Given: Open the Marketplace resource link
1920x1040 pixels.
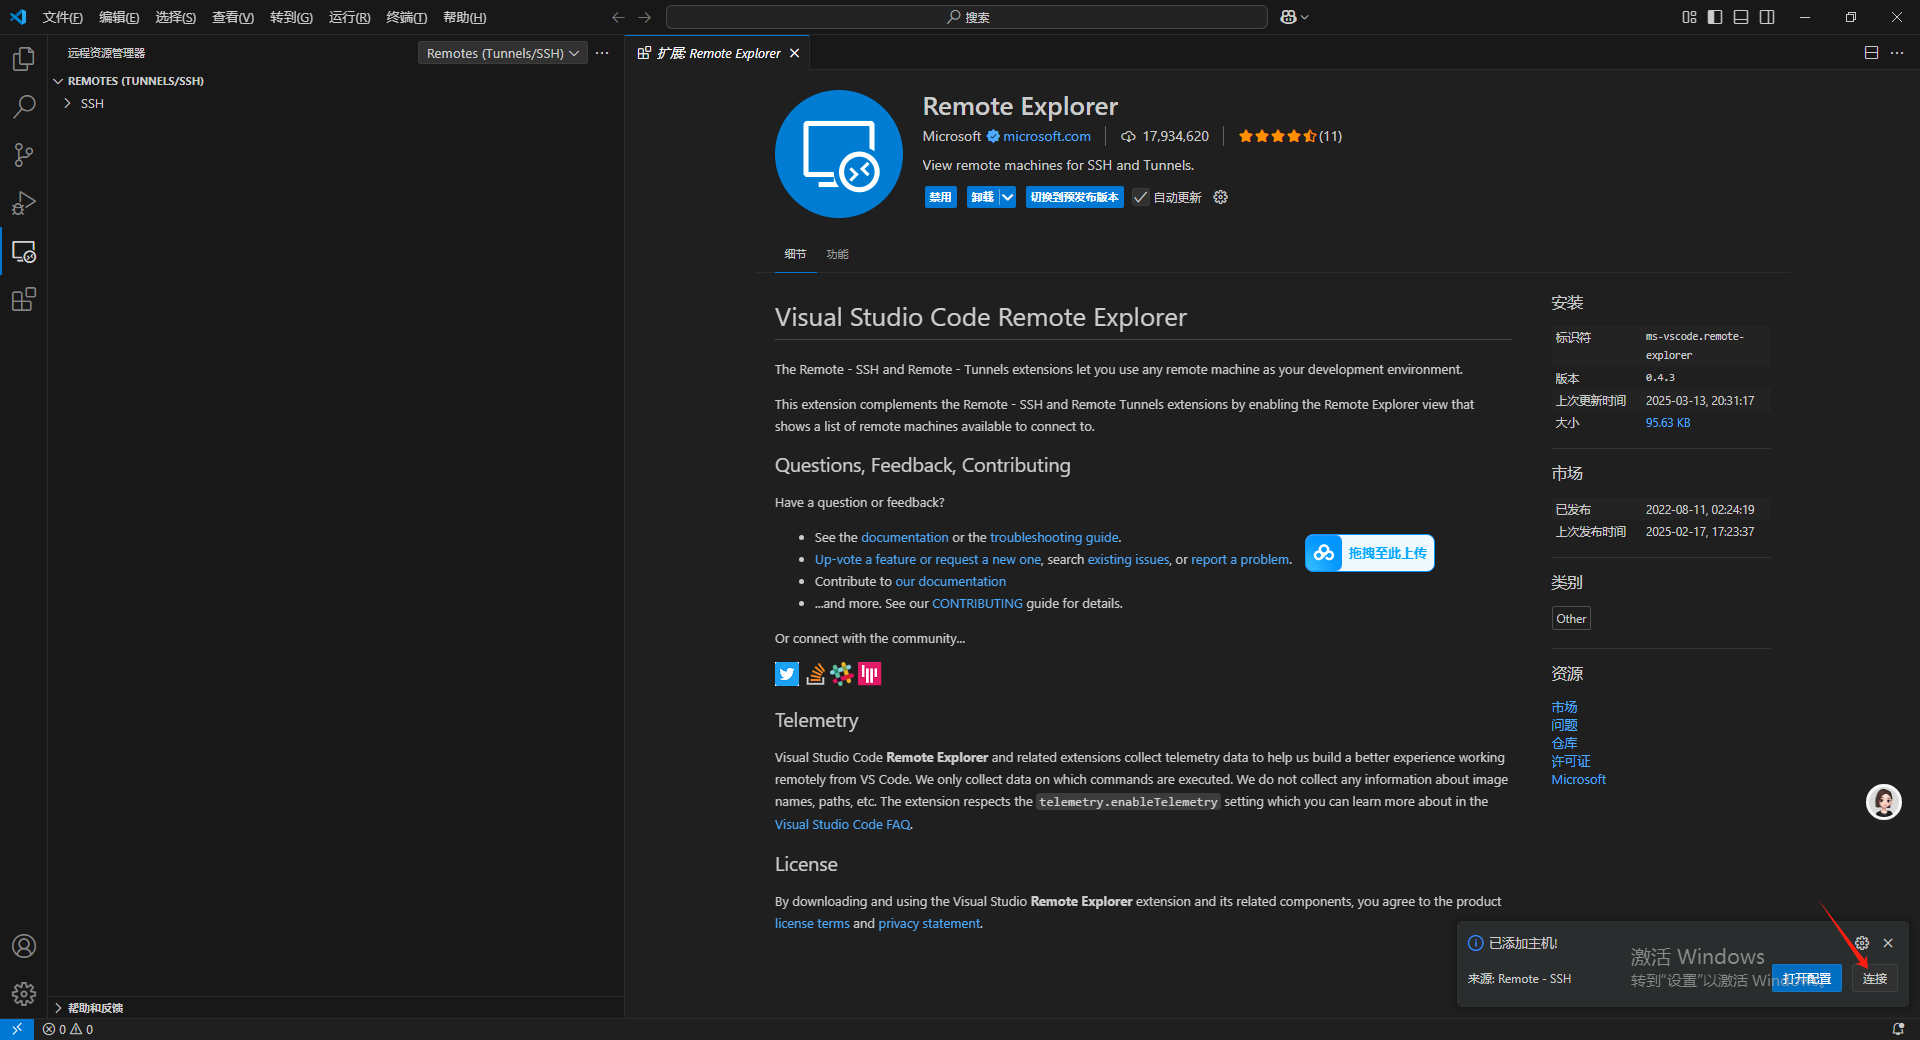Looking at the screenshot, I should tap(1564, 707).
